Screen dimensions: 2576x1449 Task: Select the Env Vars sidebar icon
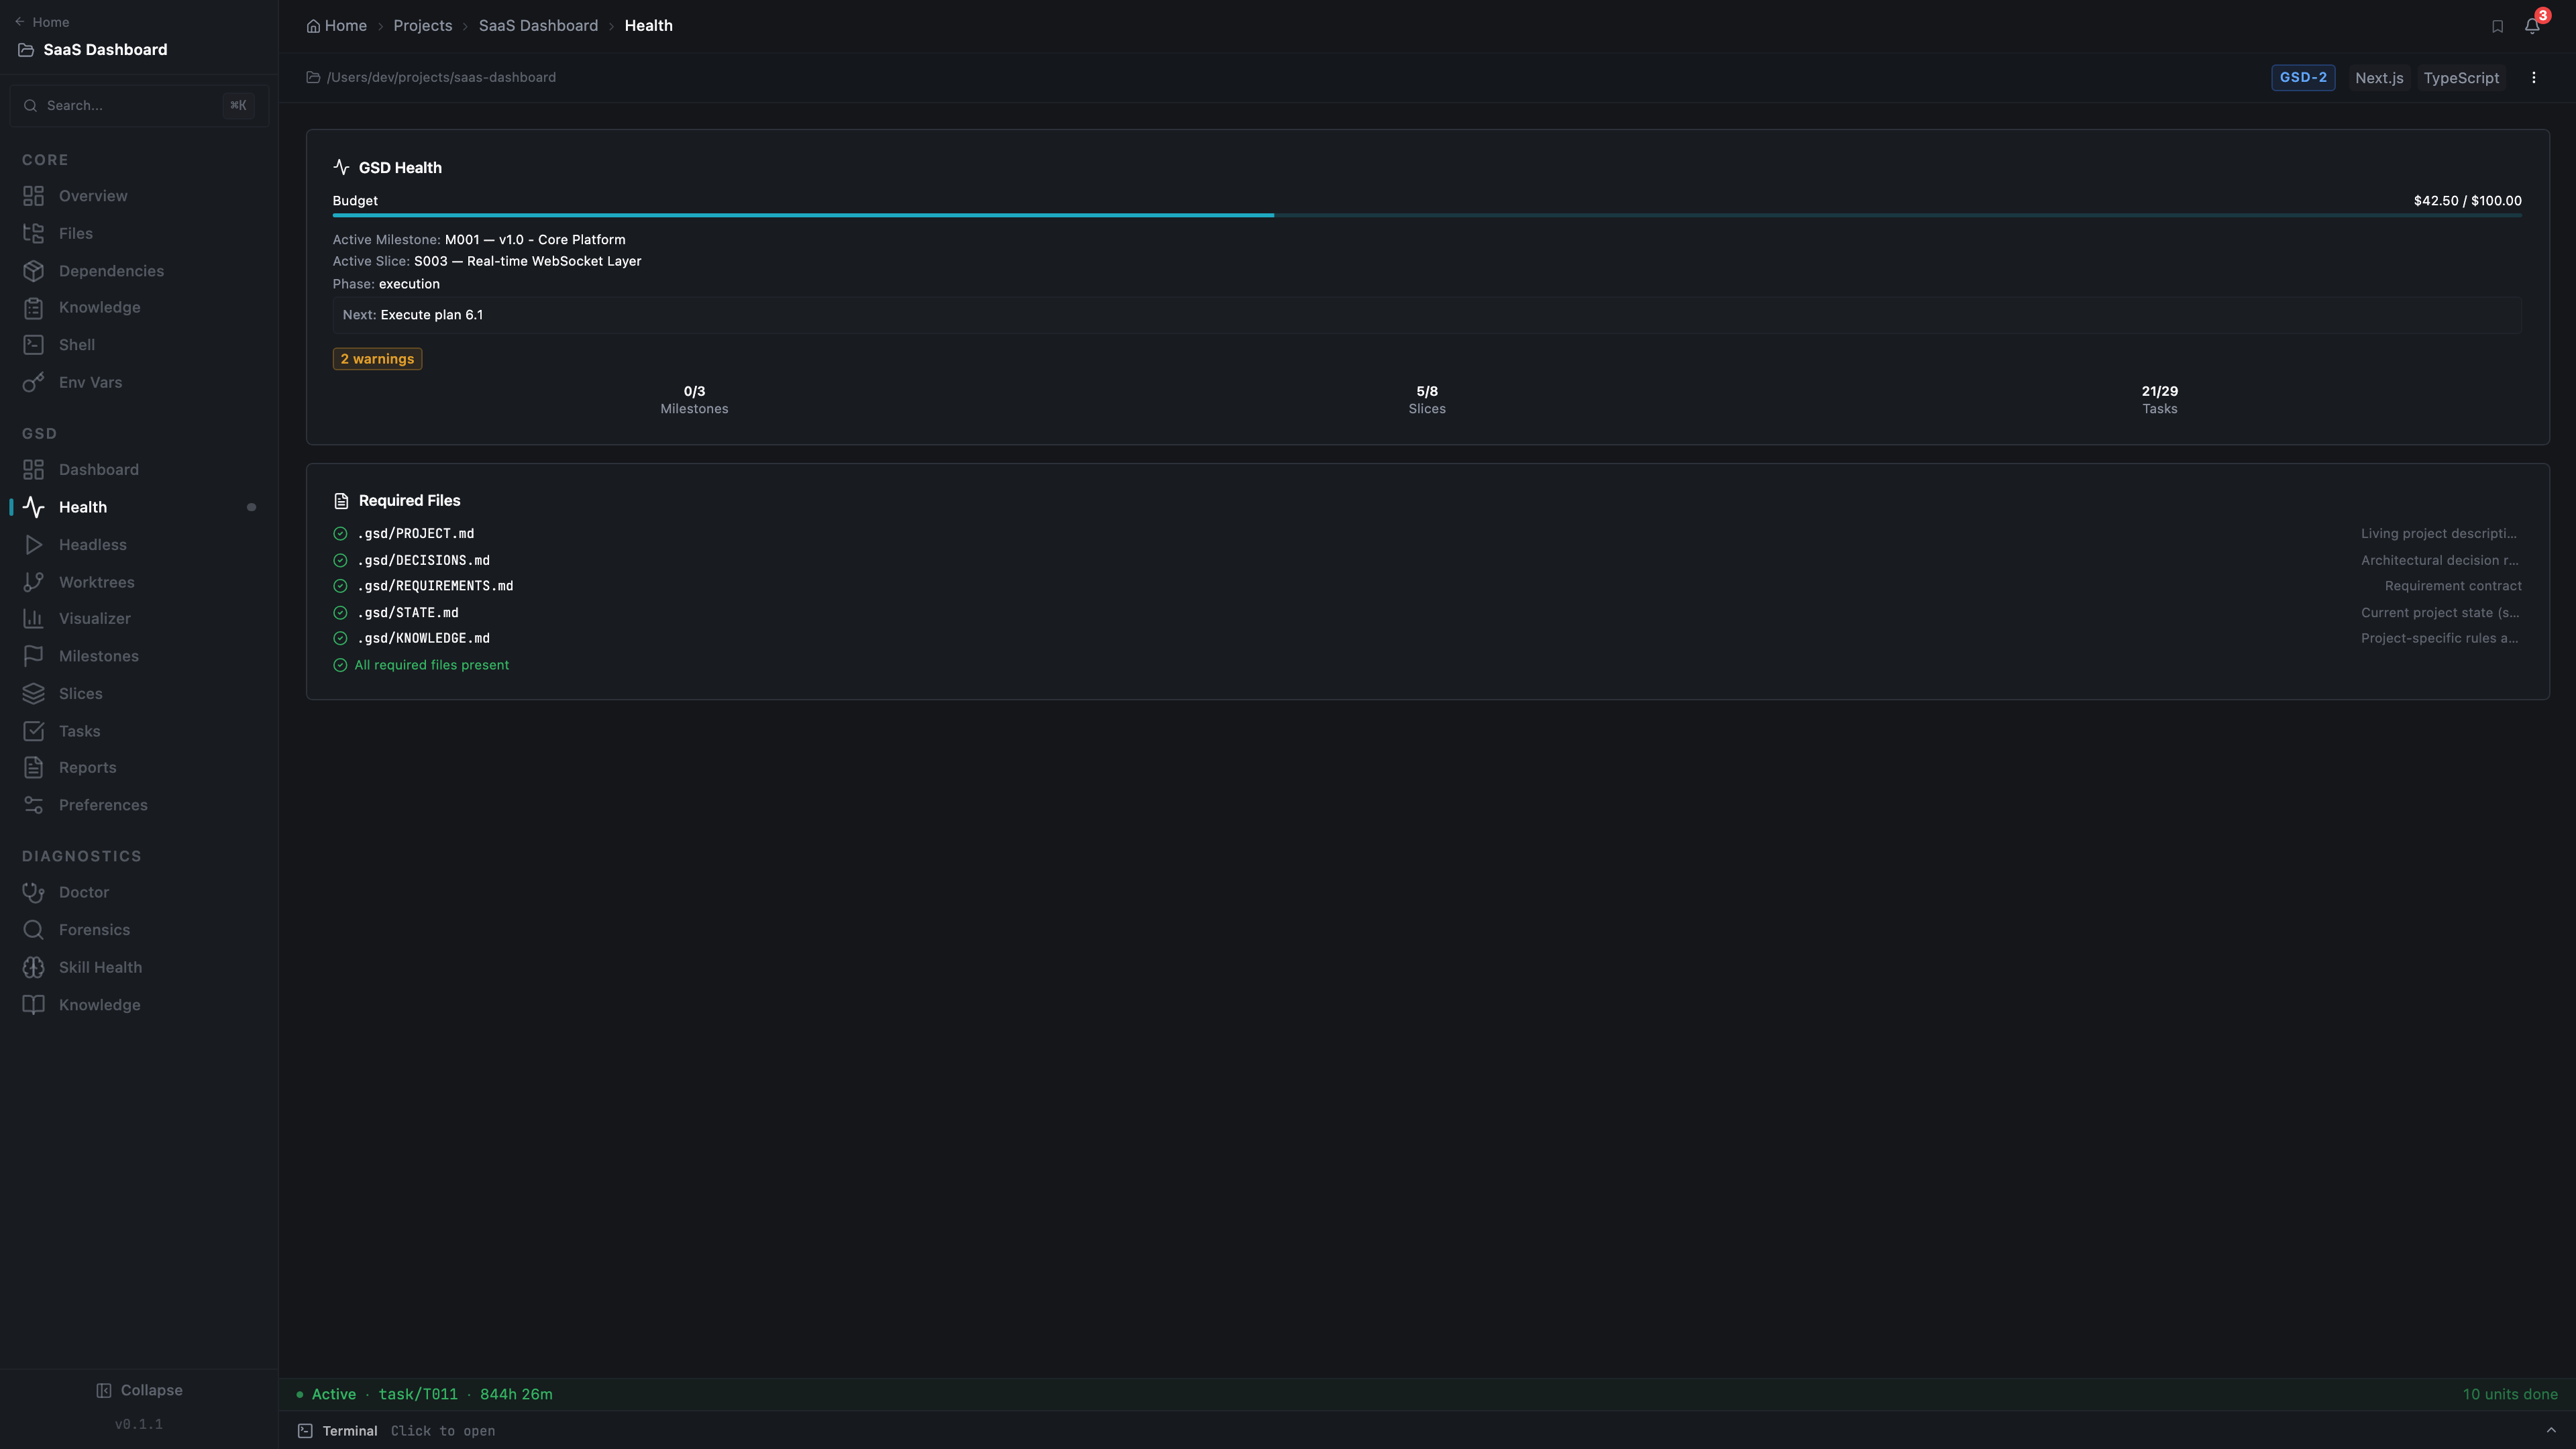coord(89,382)
